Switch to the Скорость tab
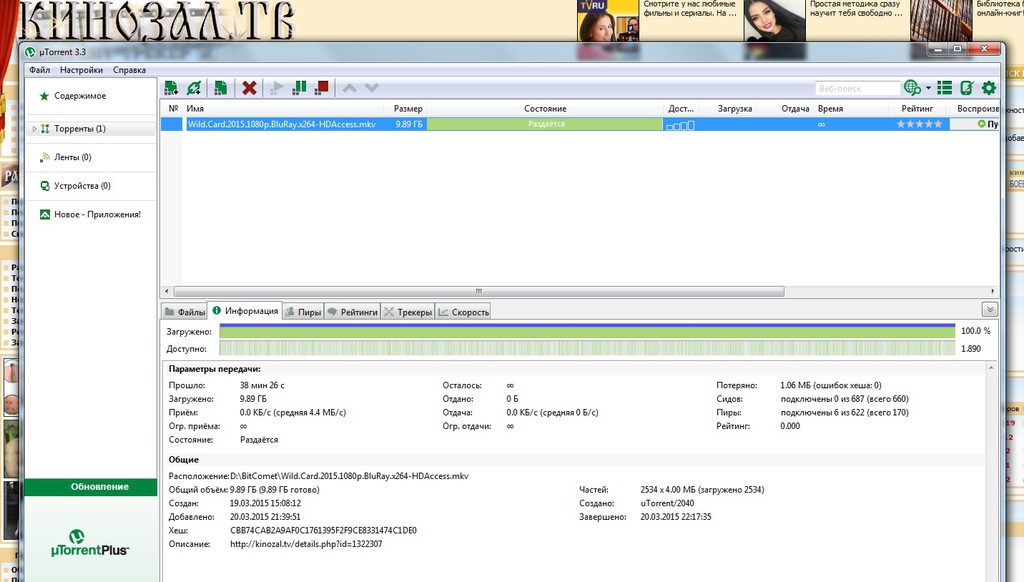 (463, 312)
